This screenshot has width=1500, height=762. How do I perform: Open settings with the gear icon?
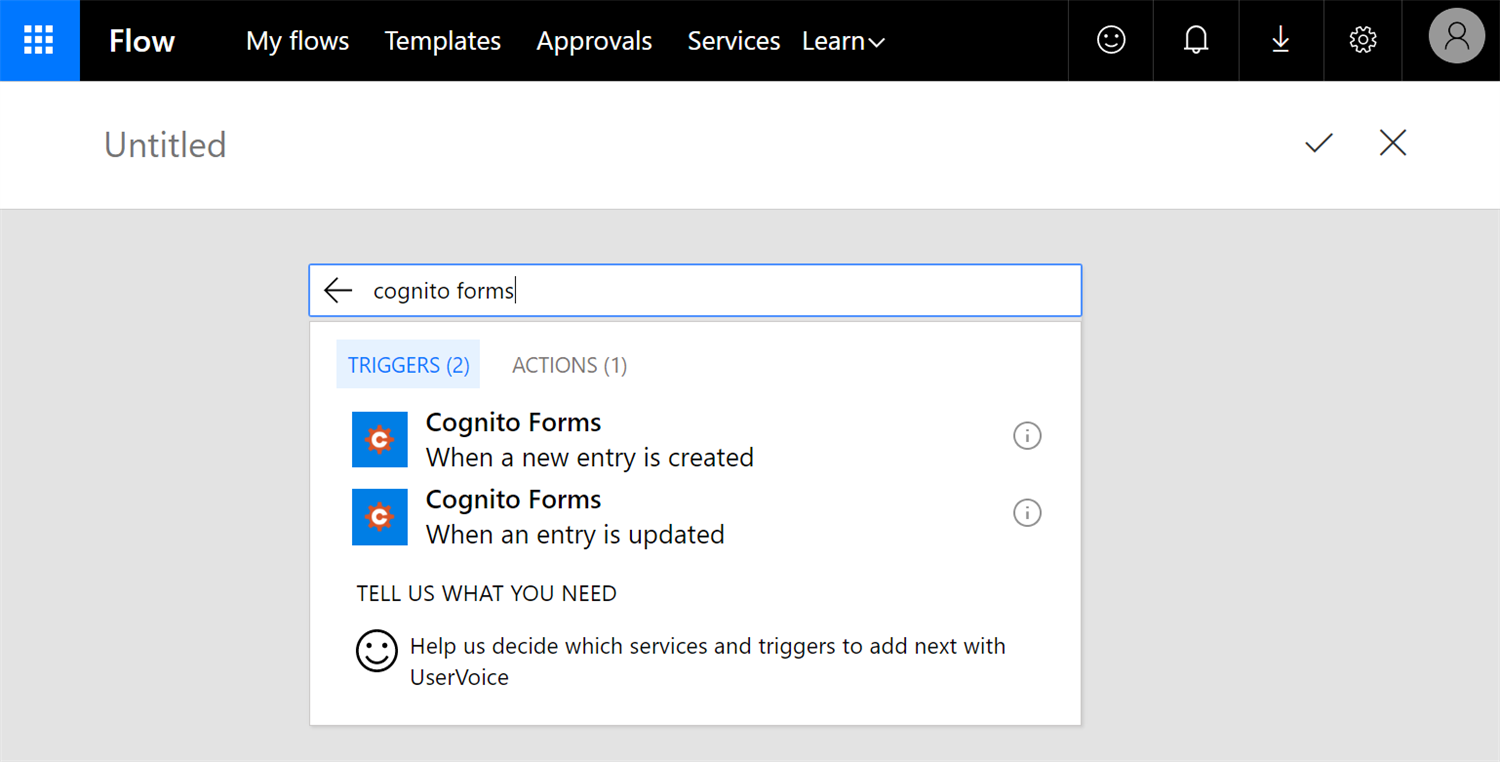1362,40
